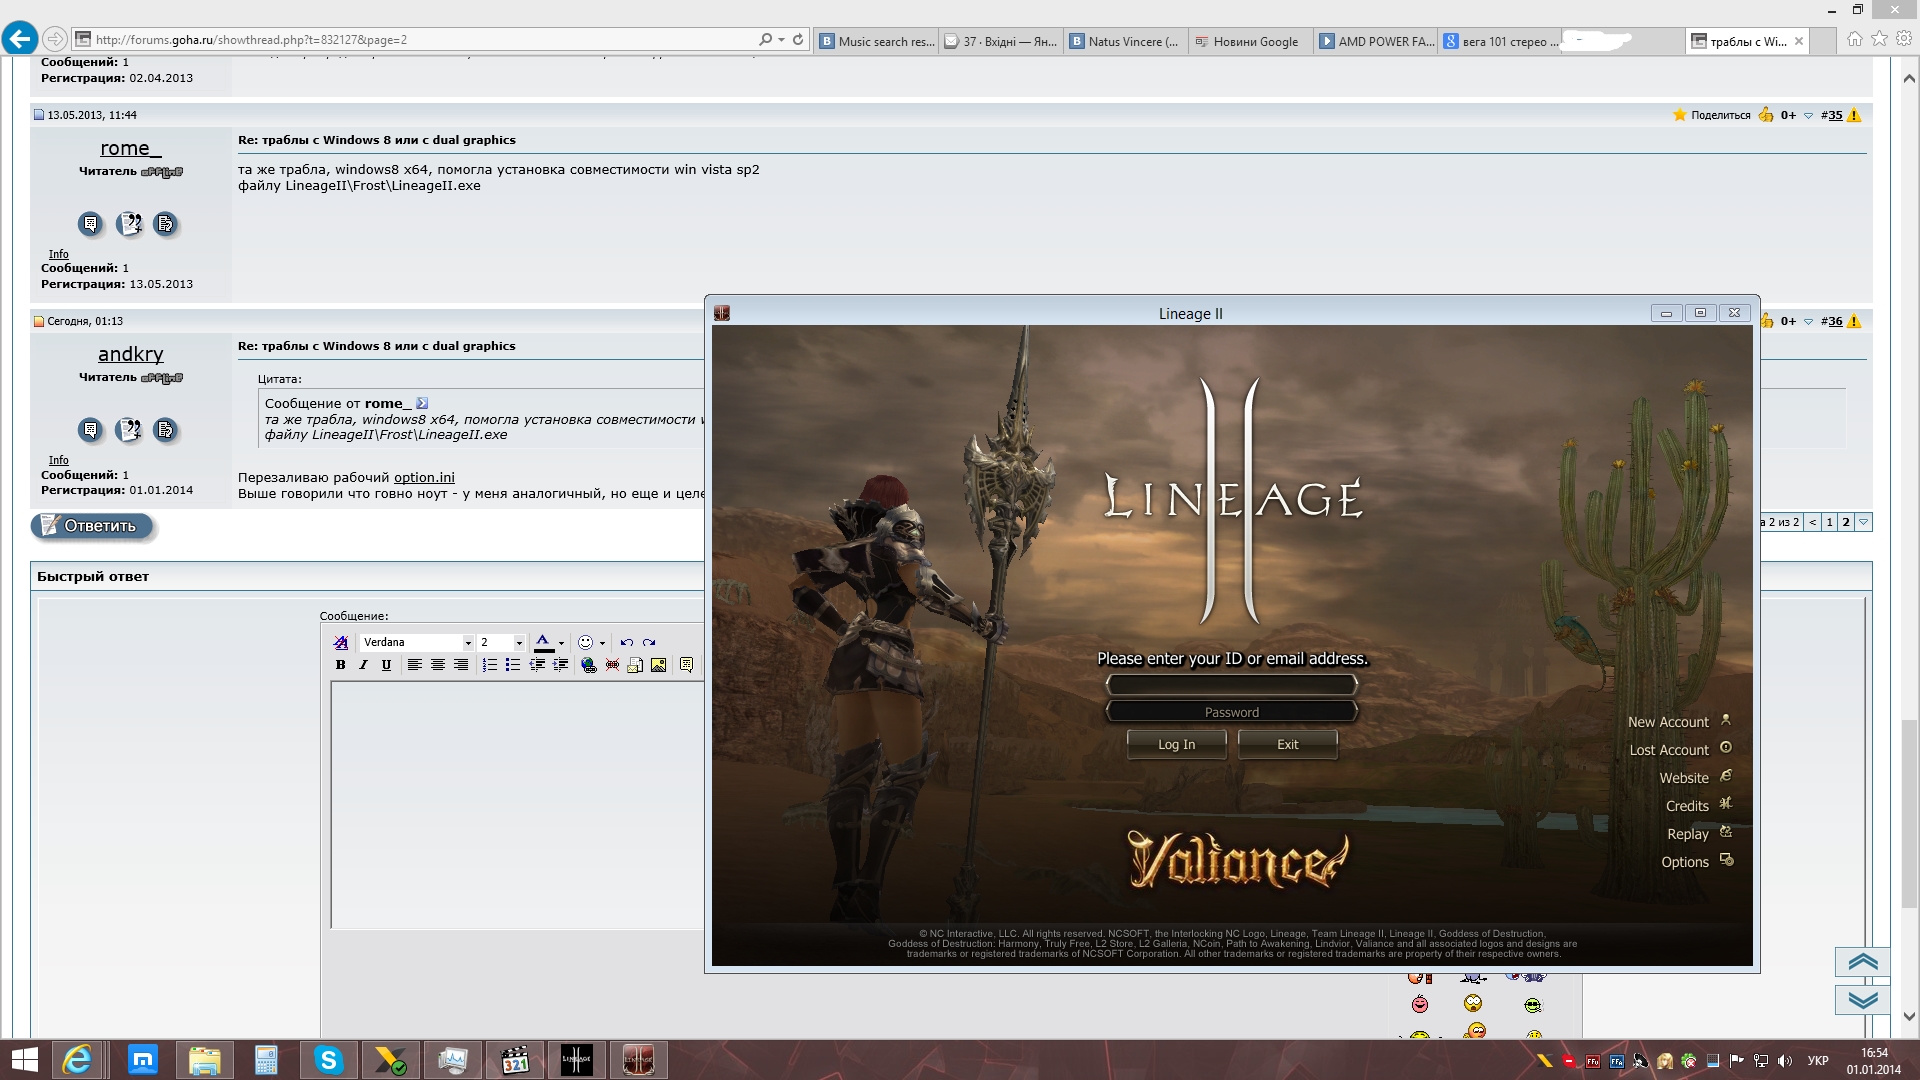Open option.ini download link
The height and width of the screenshot is (1080, 1920).
[x=424, y=478]
